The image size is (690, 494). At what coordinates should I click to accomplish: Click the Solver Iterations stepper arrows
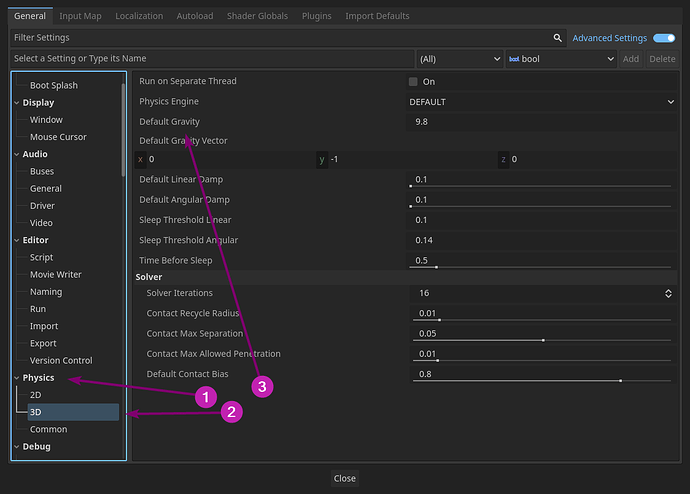point(668,293)
